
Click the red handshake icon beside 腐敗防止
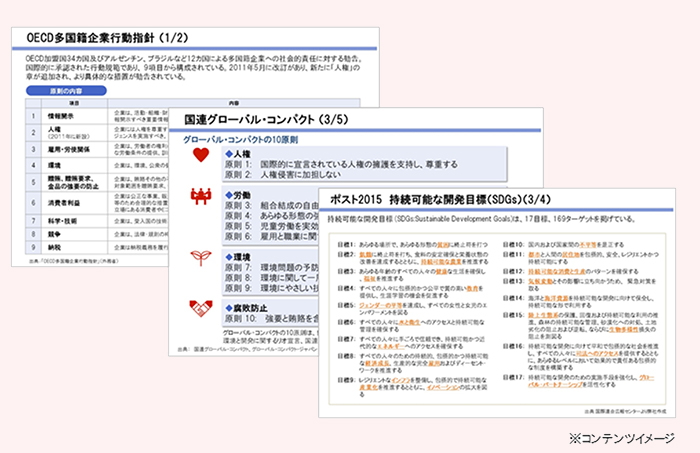coord(200,308)
